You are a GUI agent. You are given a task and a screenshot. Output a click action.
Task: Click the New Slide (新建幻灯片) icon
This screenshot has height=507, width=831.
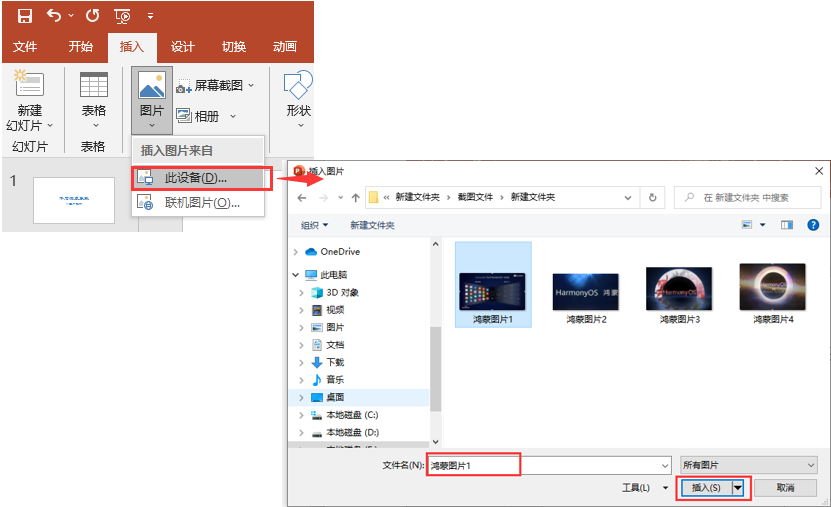(29, 86)
